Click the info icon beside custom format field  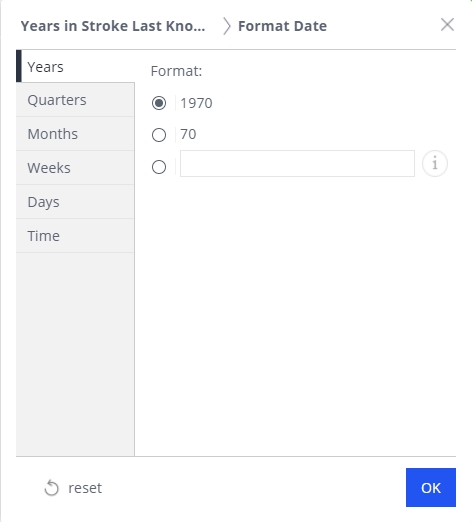point(435,164)
